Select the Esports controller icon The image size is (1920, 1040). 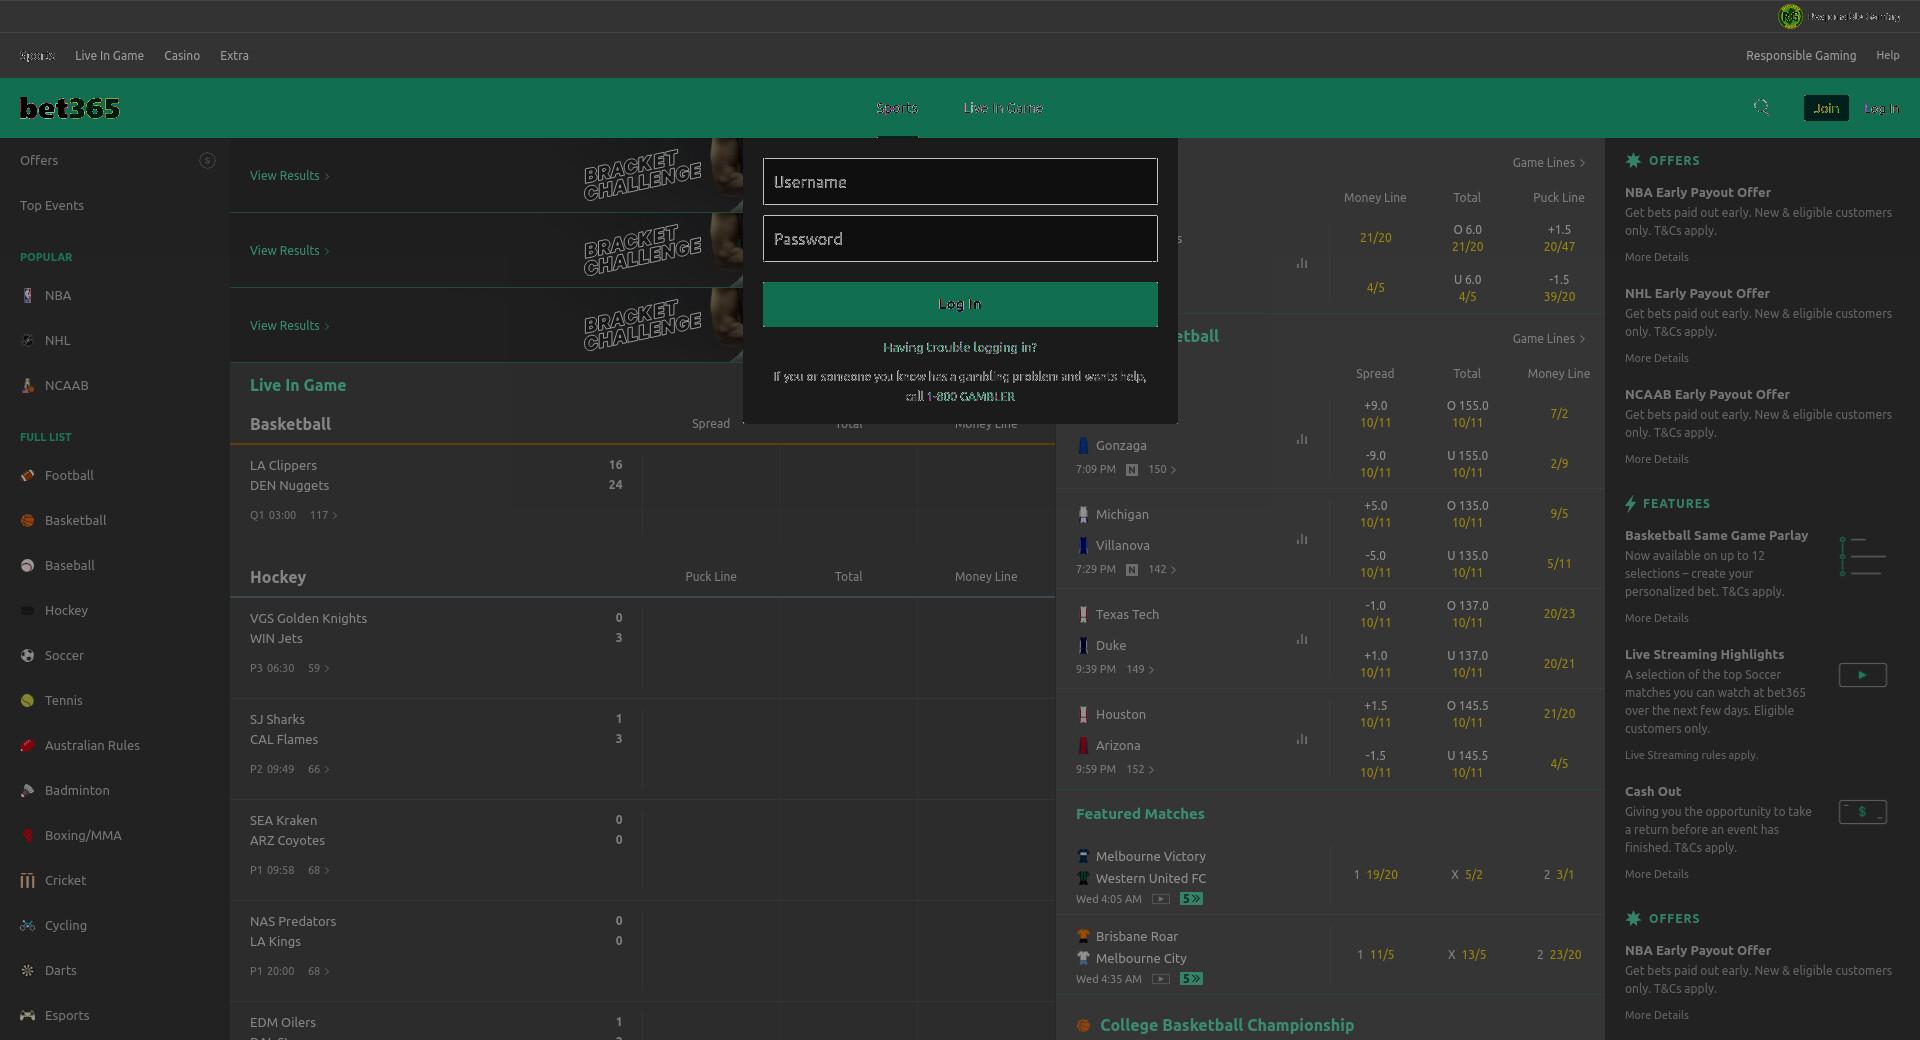(27, 1015)
